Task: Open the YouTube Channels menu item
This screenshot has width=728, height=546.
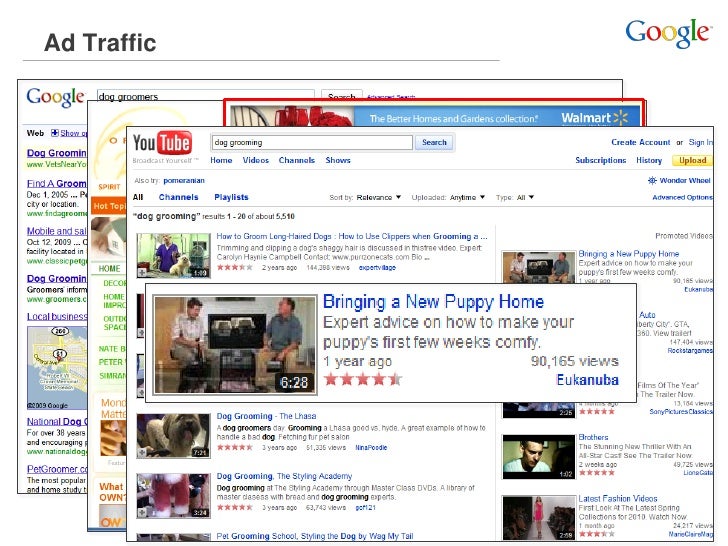Action: click(297, 160)
